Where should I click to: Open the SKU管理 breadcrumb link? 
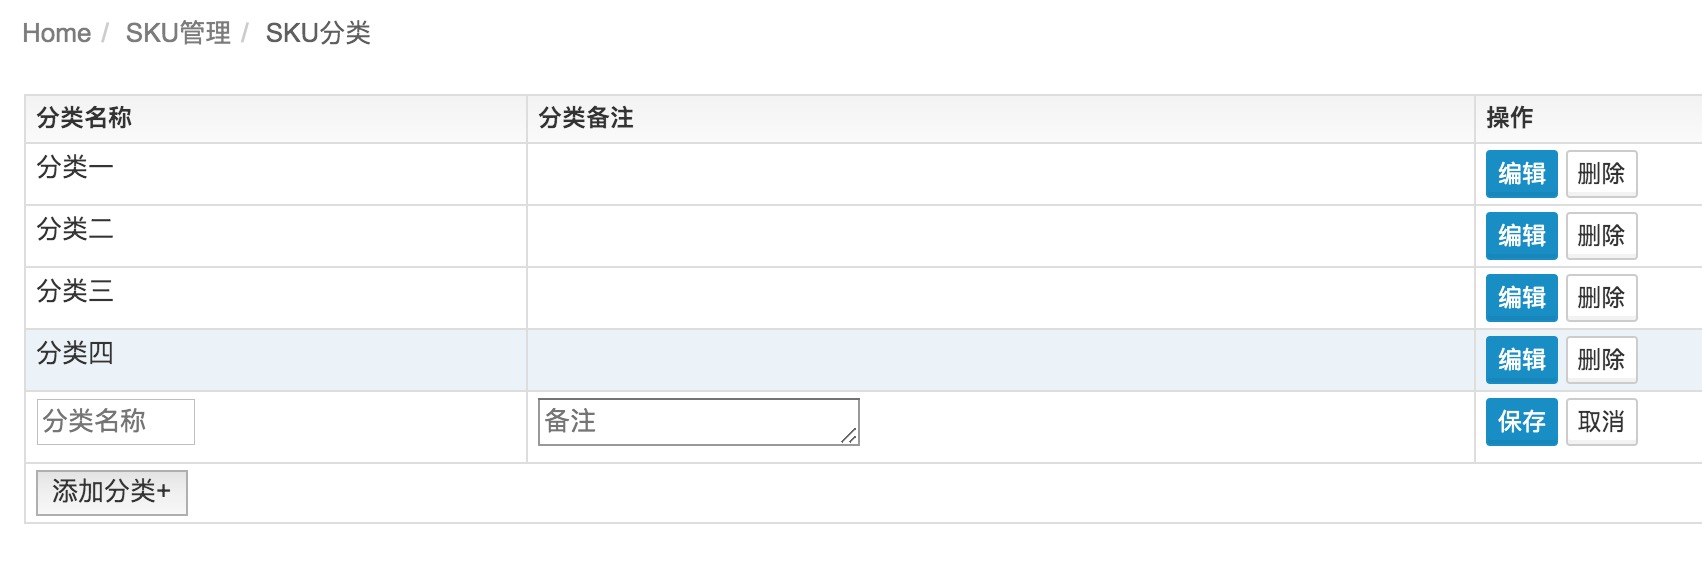[x=178, y=33]
